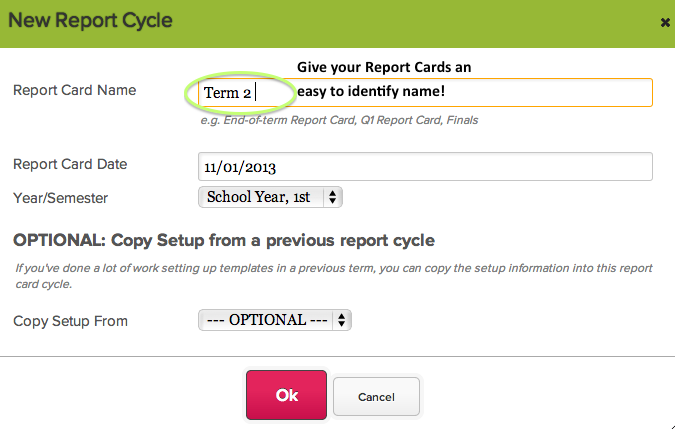Viewport: 675px width, 429px height.
Task: Click the New Report Cycle title
Action: [x=93, y=20]
